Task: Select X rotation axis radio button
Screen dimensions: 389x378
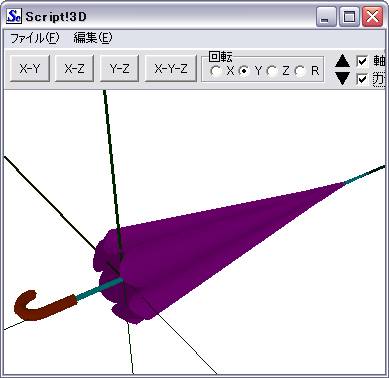Action: (x=216, y=71)
